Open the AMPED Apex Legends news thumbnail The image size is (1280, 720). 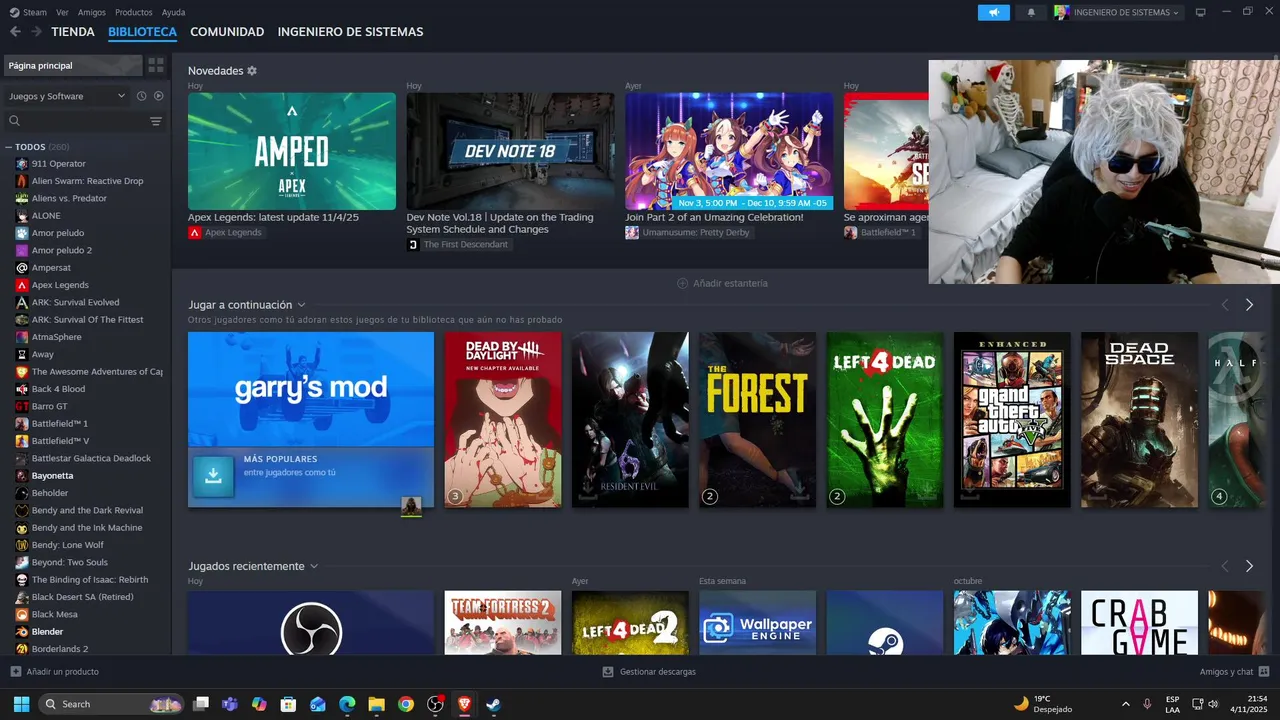292,151
